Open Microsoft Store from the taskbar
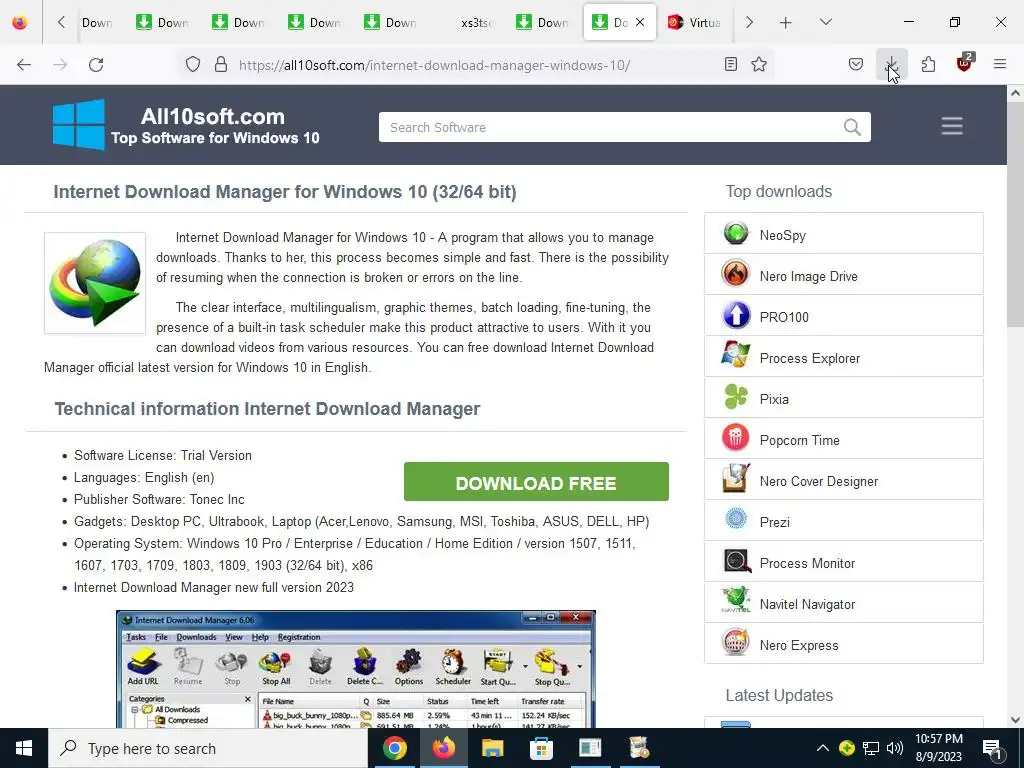 click(x=541, y=748)
